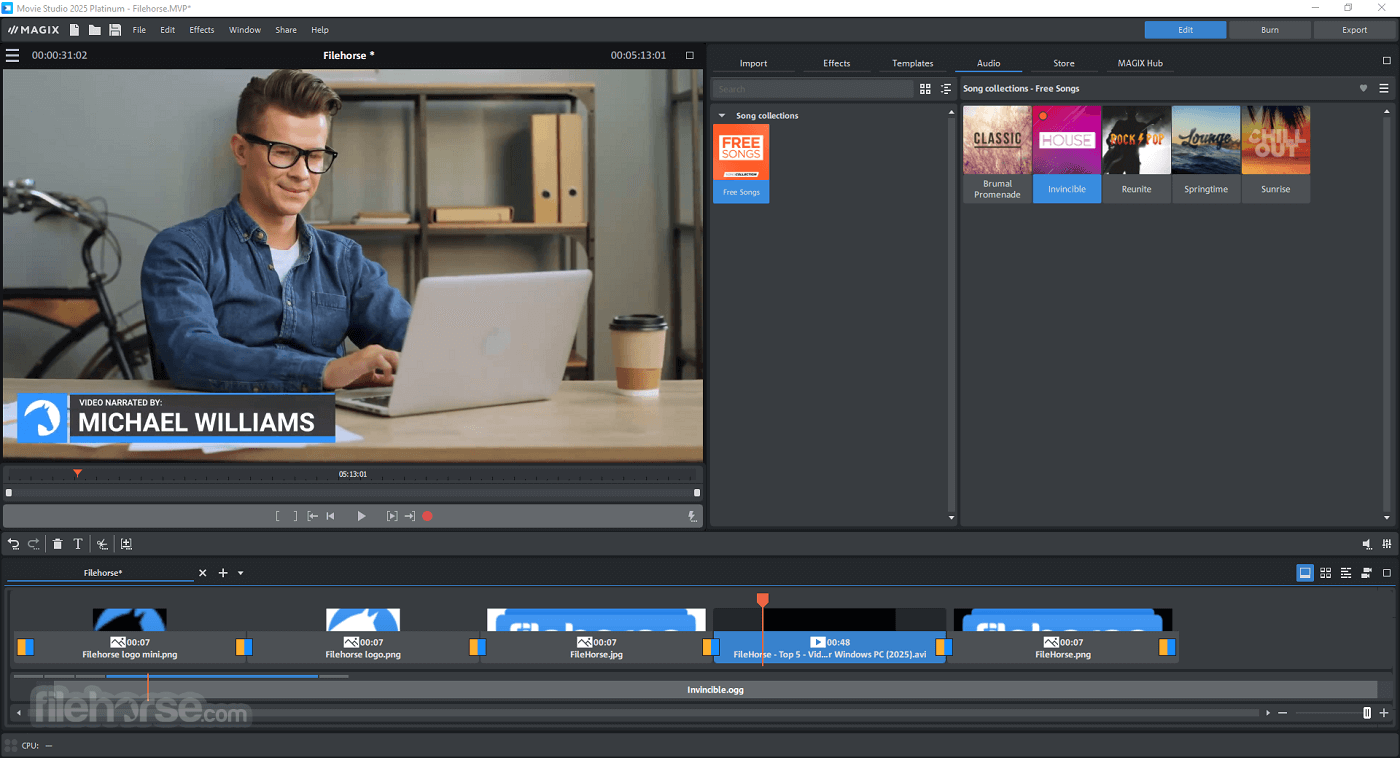Open project with the folder icon

click(94, 30)
